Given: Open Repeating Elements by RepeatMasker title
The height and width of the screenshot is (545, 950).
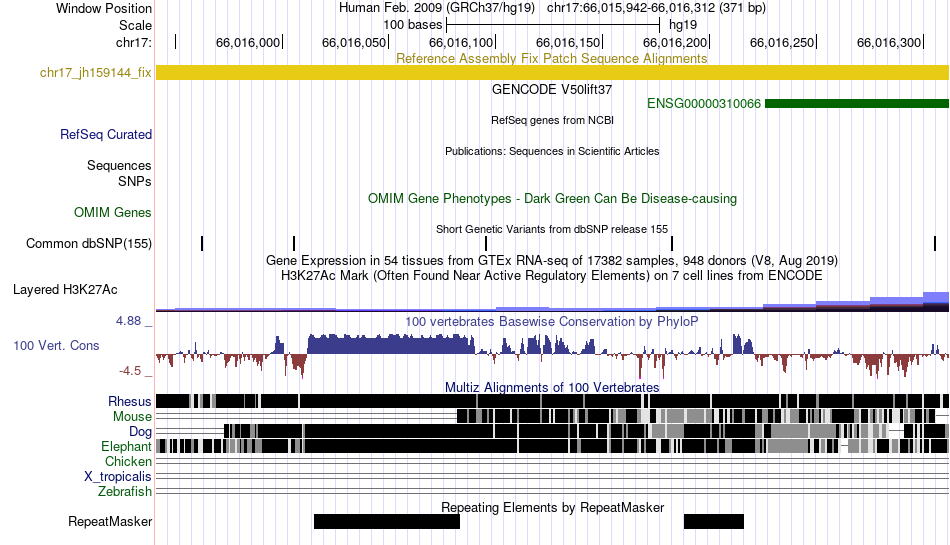Looking at the screenshot, I should point(552,507).
